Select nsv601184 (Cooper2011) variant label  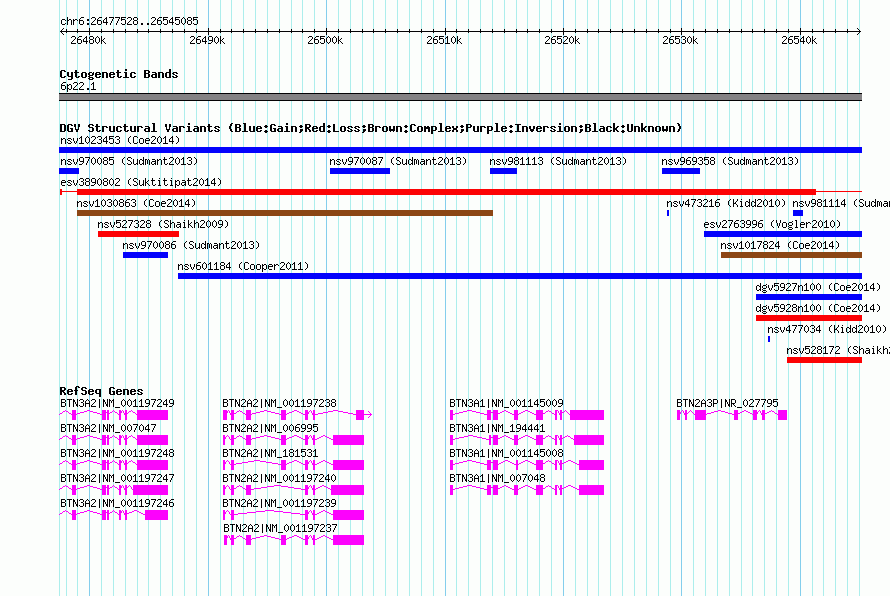pyautogui.click(x=243, y=266)
